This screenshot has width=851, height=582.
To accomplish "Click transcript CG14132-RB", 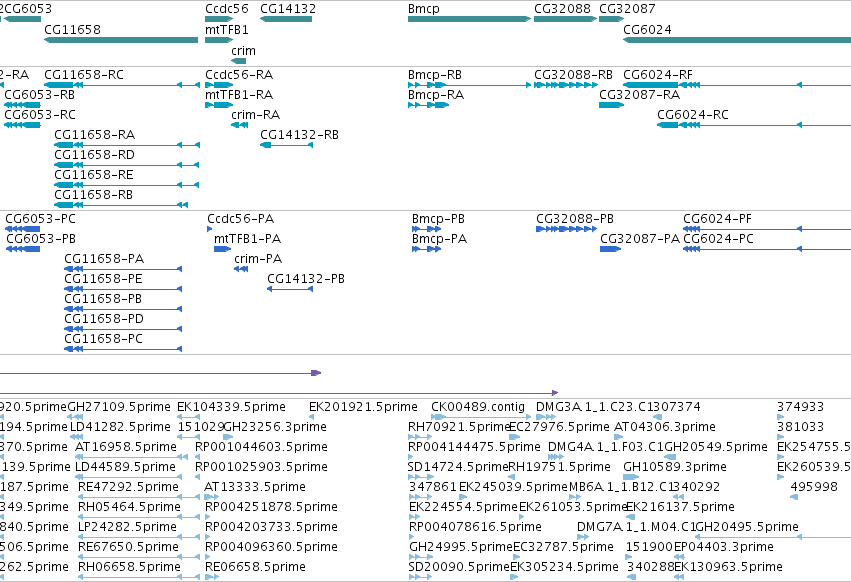I will pyautogui.click(x=300, y=135).
